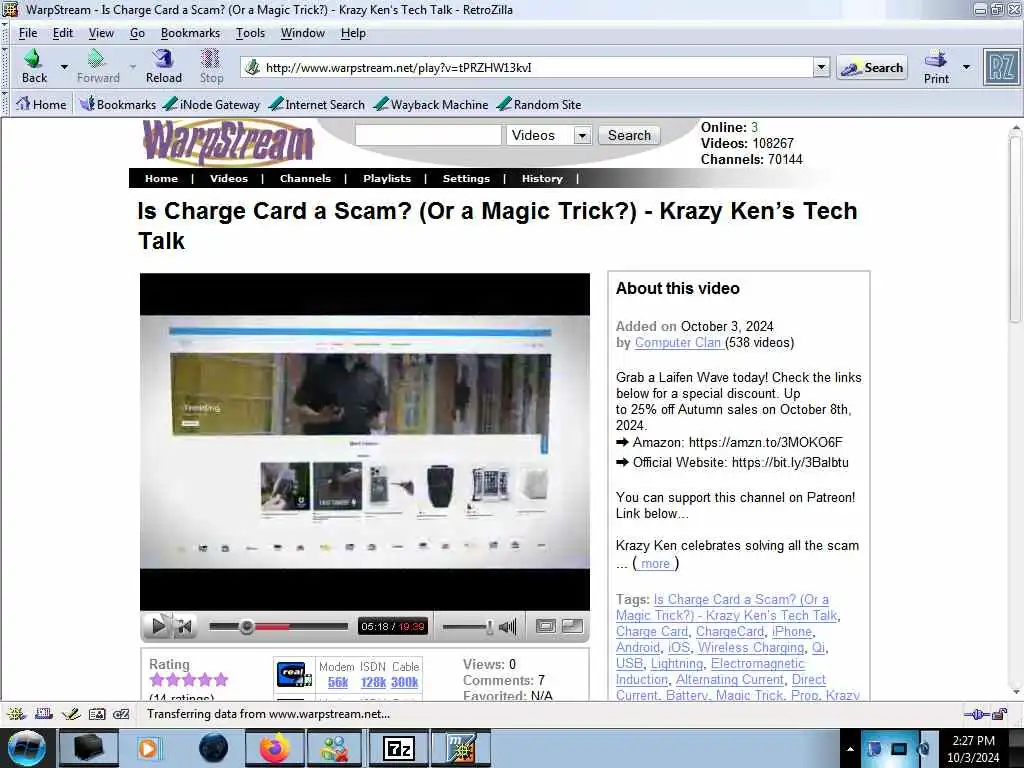The width and height of the screenshot is (1024, 768).
Task: Click the browser toolbar Search button
Action: [872, 67]
